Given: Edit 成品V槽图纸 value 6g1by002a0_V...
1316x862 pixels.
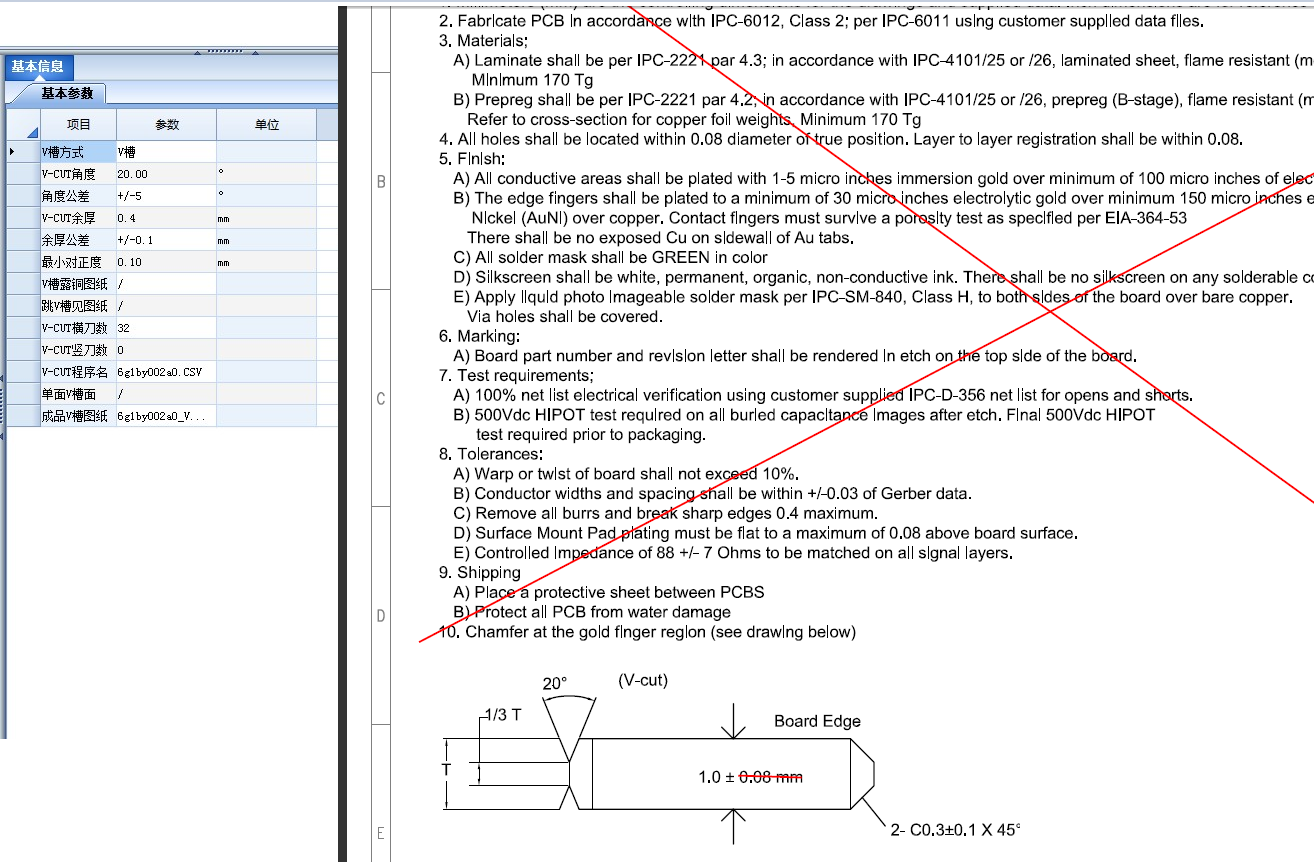Looking at the screenshot, I should (x=166, y=416).
